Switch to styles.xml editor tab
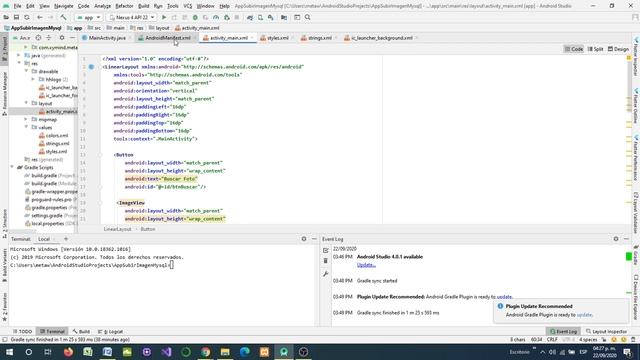 pyautogui.click(x=277, y=38)
